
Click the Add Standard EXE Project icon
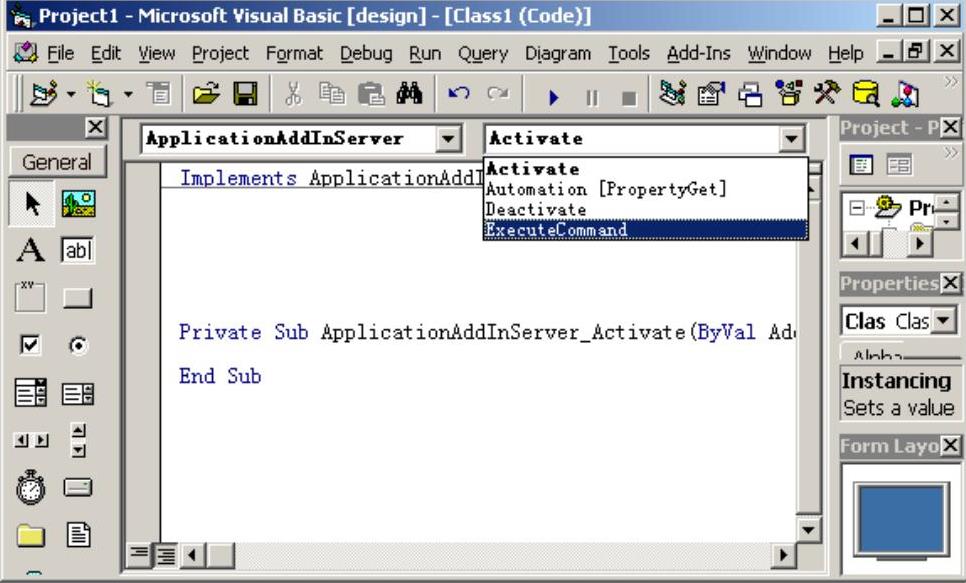[x=44, y=94]
